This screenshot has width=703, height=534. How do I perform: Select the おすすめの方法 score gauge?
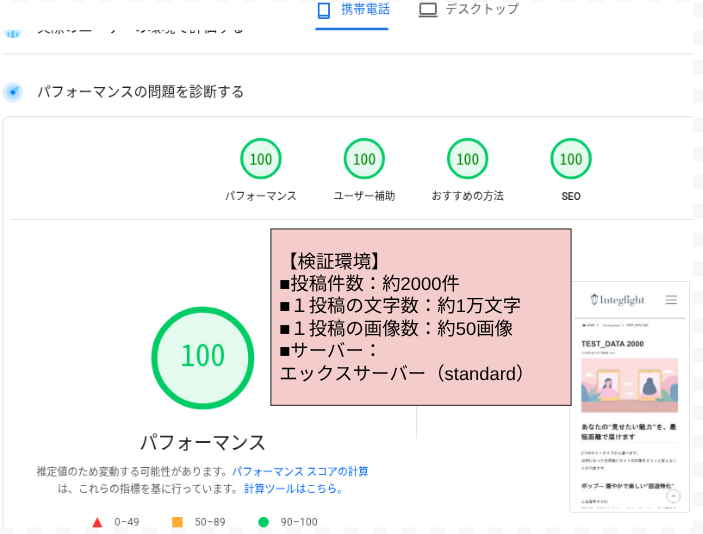(467, 160)
